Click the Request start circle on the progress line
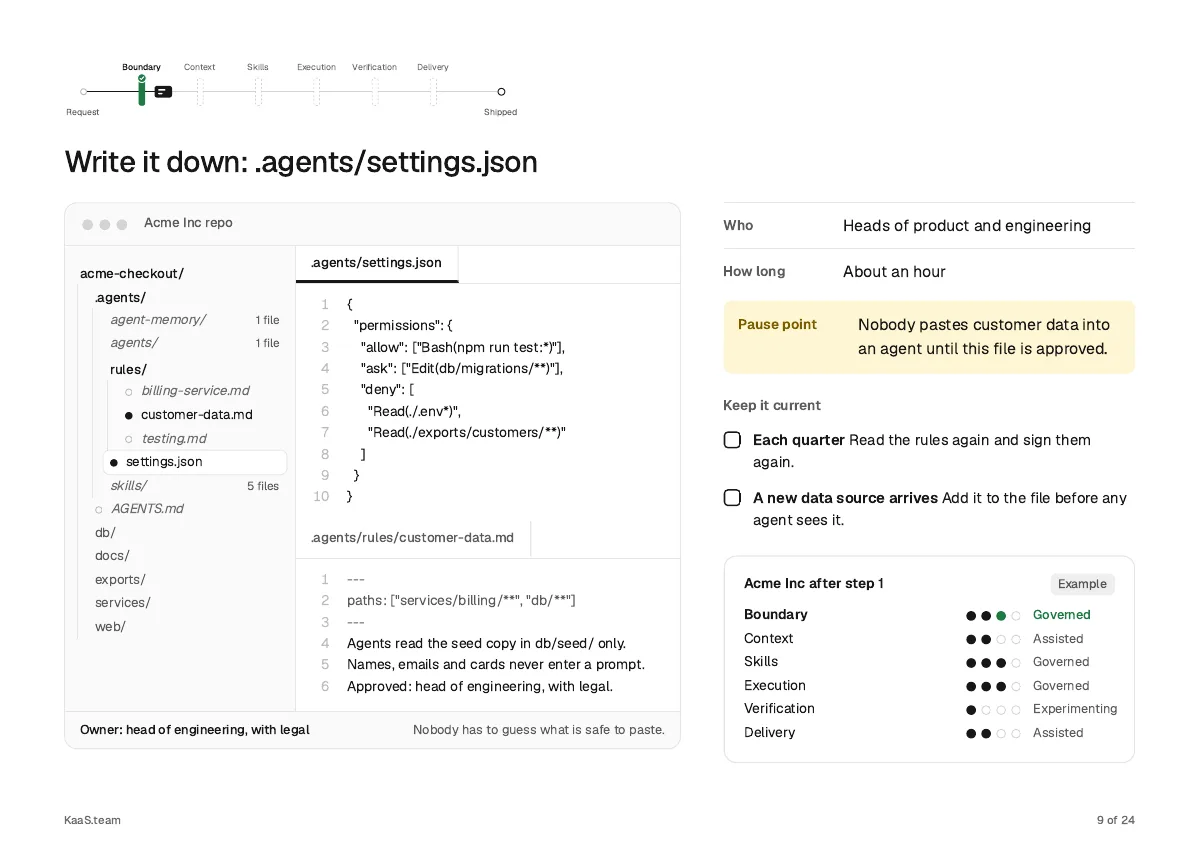 (x=83, y=92)
